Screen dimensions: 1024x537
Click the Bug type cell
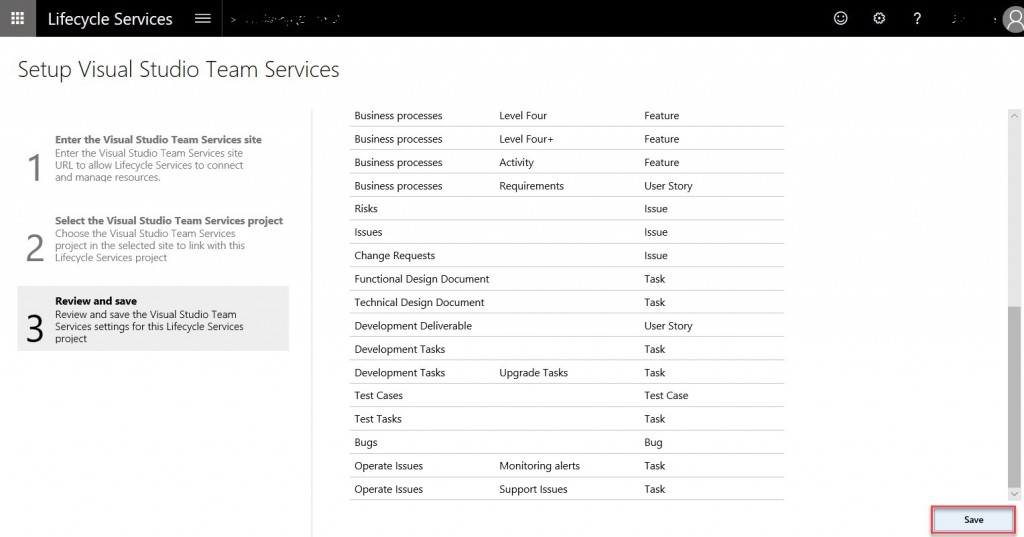(653, 443)
